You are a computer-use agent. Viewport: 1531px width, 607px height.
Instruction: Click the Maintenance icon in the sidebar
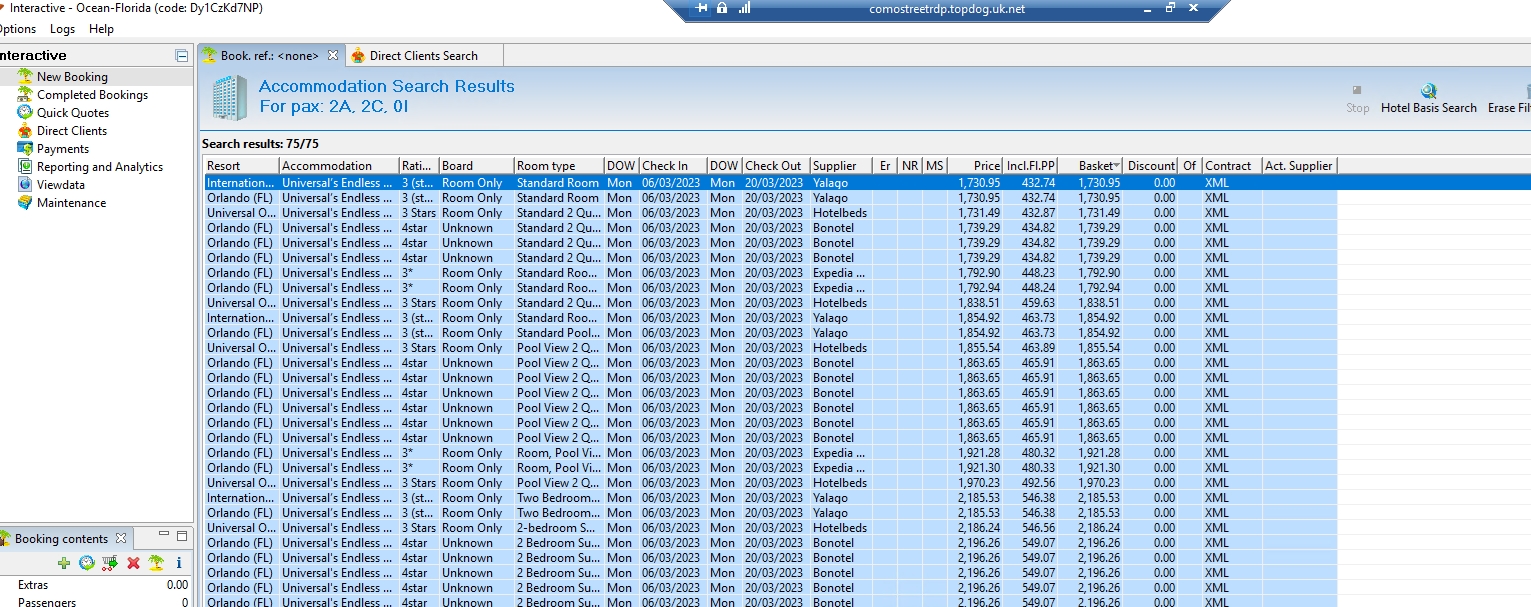(x=25, y=203)
